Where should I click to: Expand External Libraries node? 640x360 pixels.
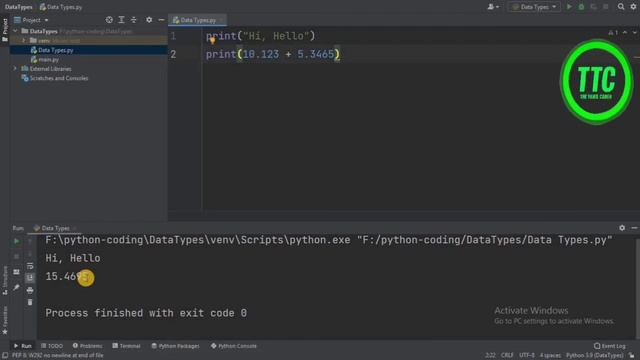pyautogui.click(x=16, y=69)
